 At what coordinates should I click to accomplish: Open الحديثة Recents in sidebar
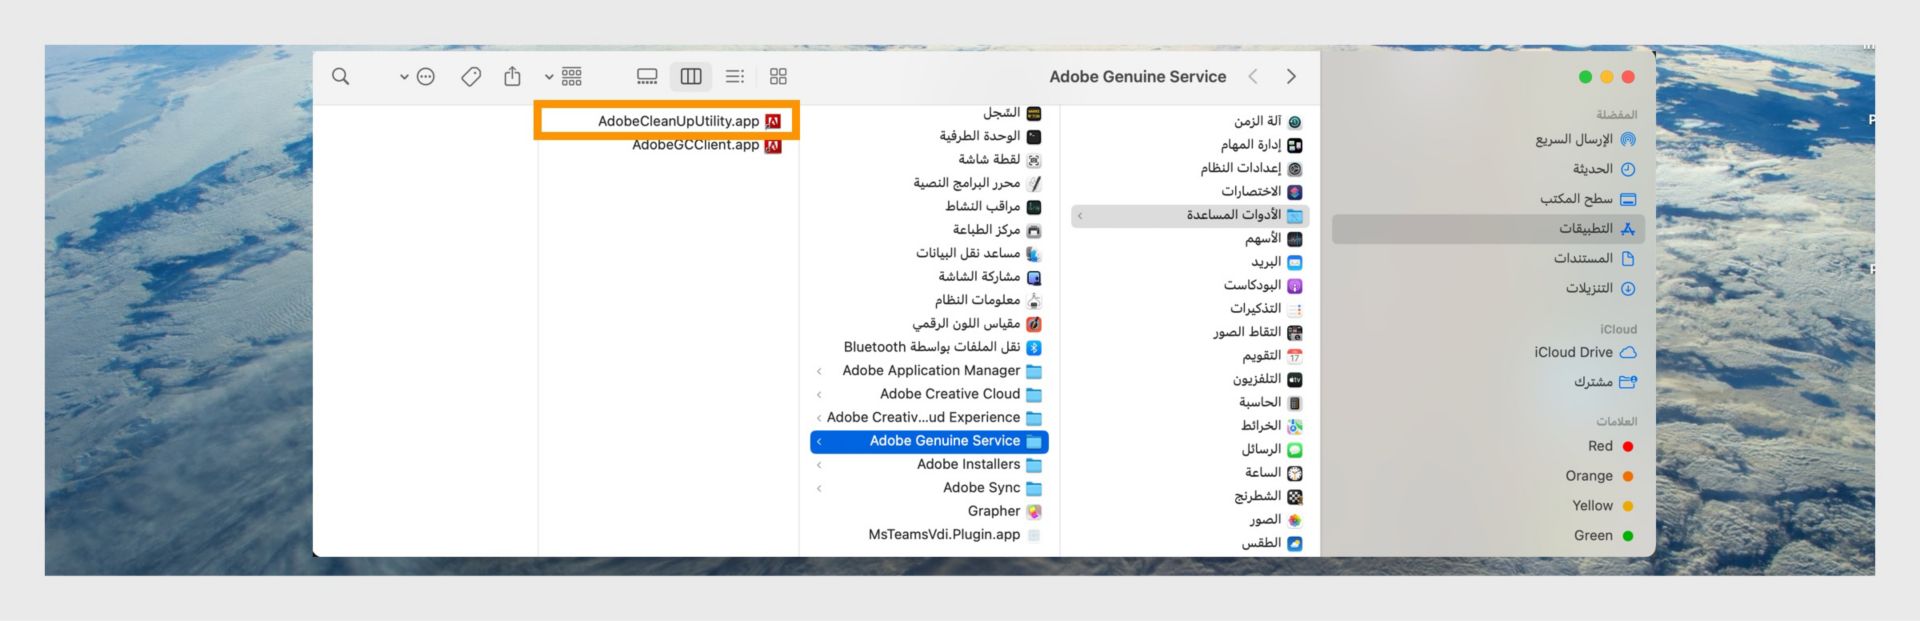coord(1604,169)
